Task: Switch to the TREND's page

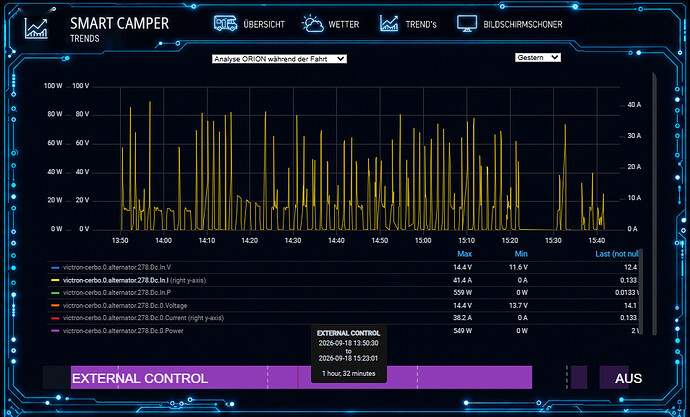Action: point(421,24)
